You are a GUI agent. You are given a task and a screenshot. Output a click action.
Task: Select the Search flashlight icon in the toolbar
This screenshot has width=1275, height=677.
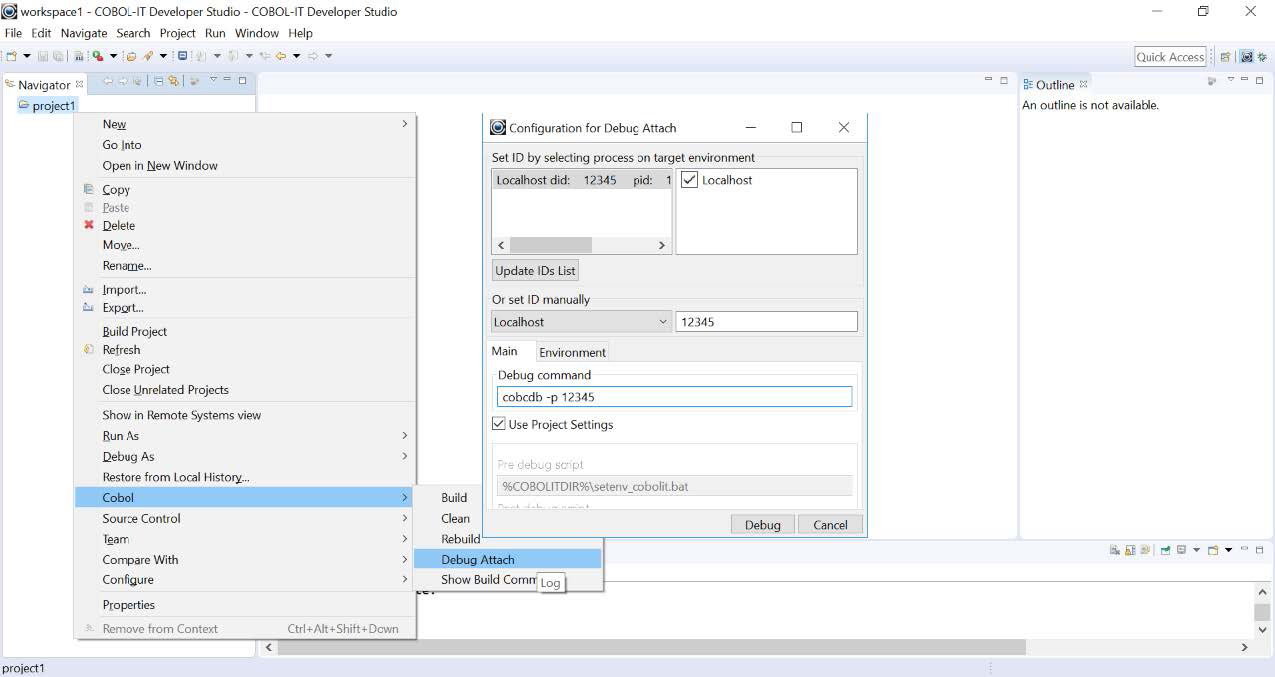coord(150,56)
